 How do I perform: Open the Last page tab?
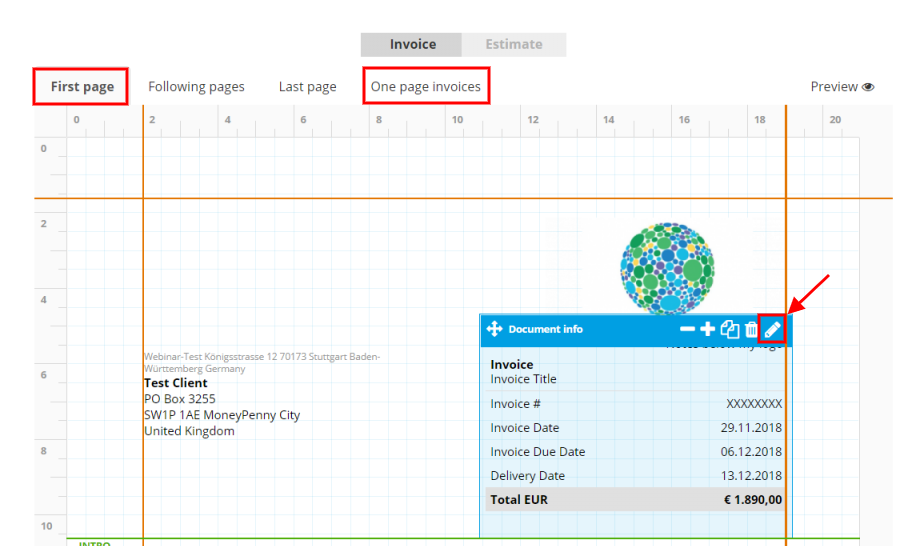pyautogui.click(x=308, y=87)
